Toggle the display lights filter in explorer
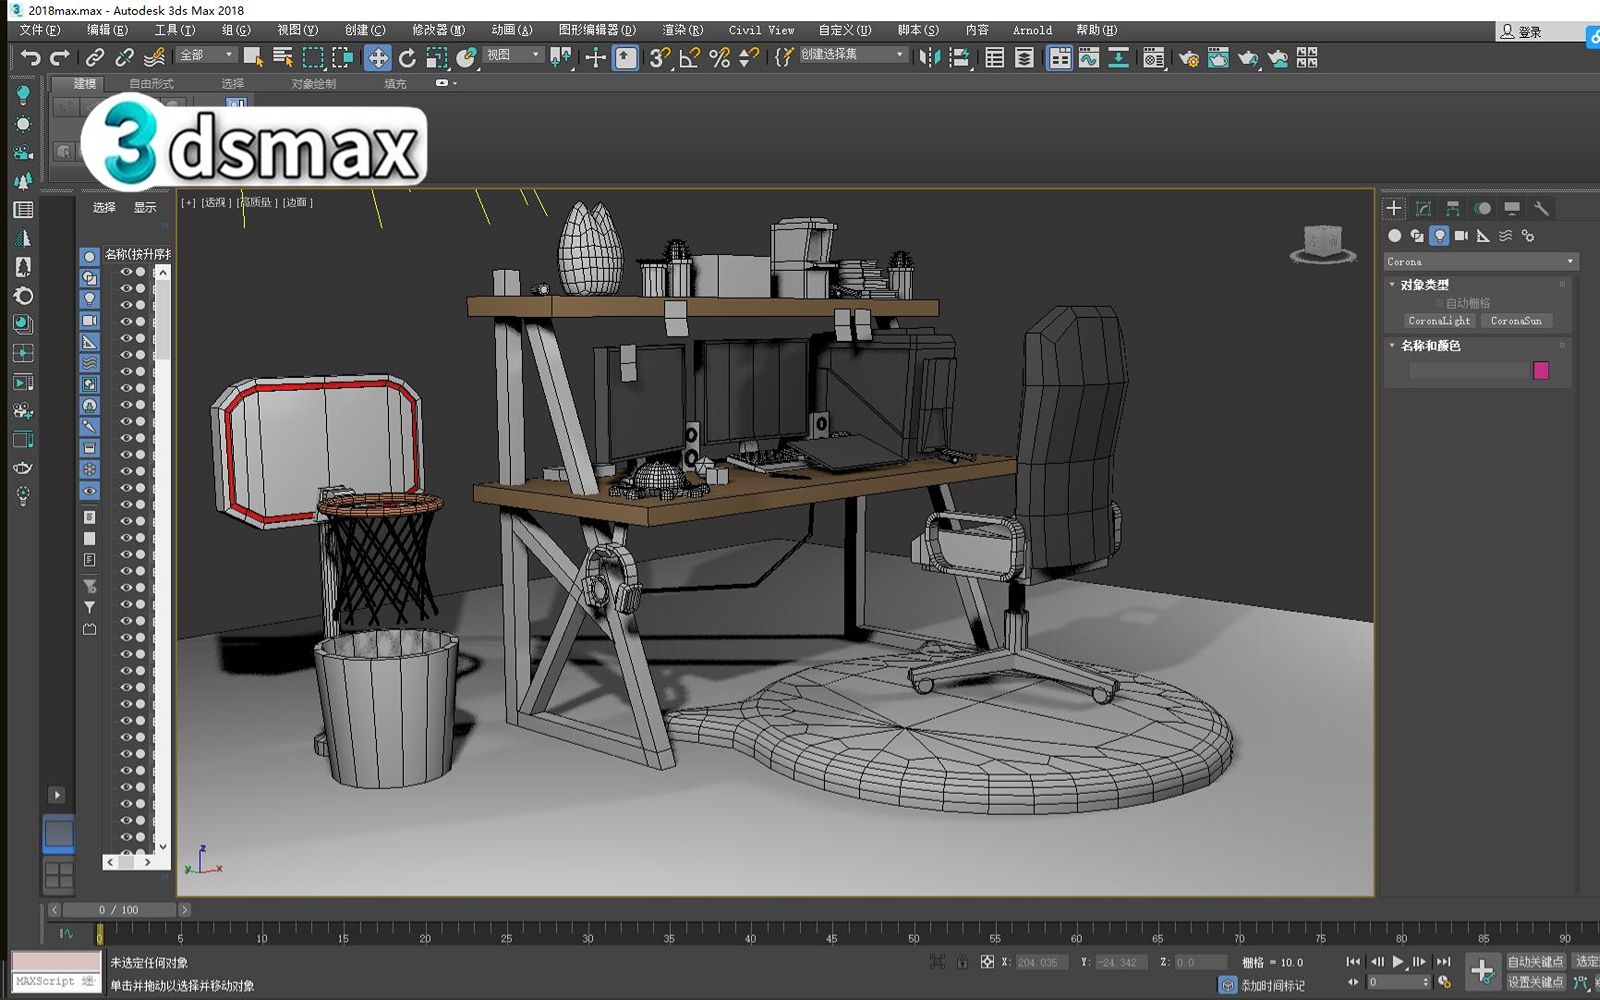This screenshot has height=1000, width=1600. 89,299
